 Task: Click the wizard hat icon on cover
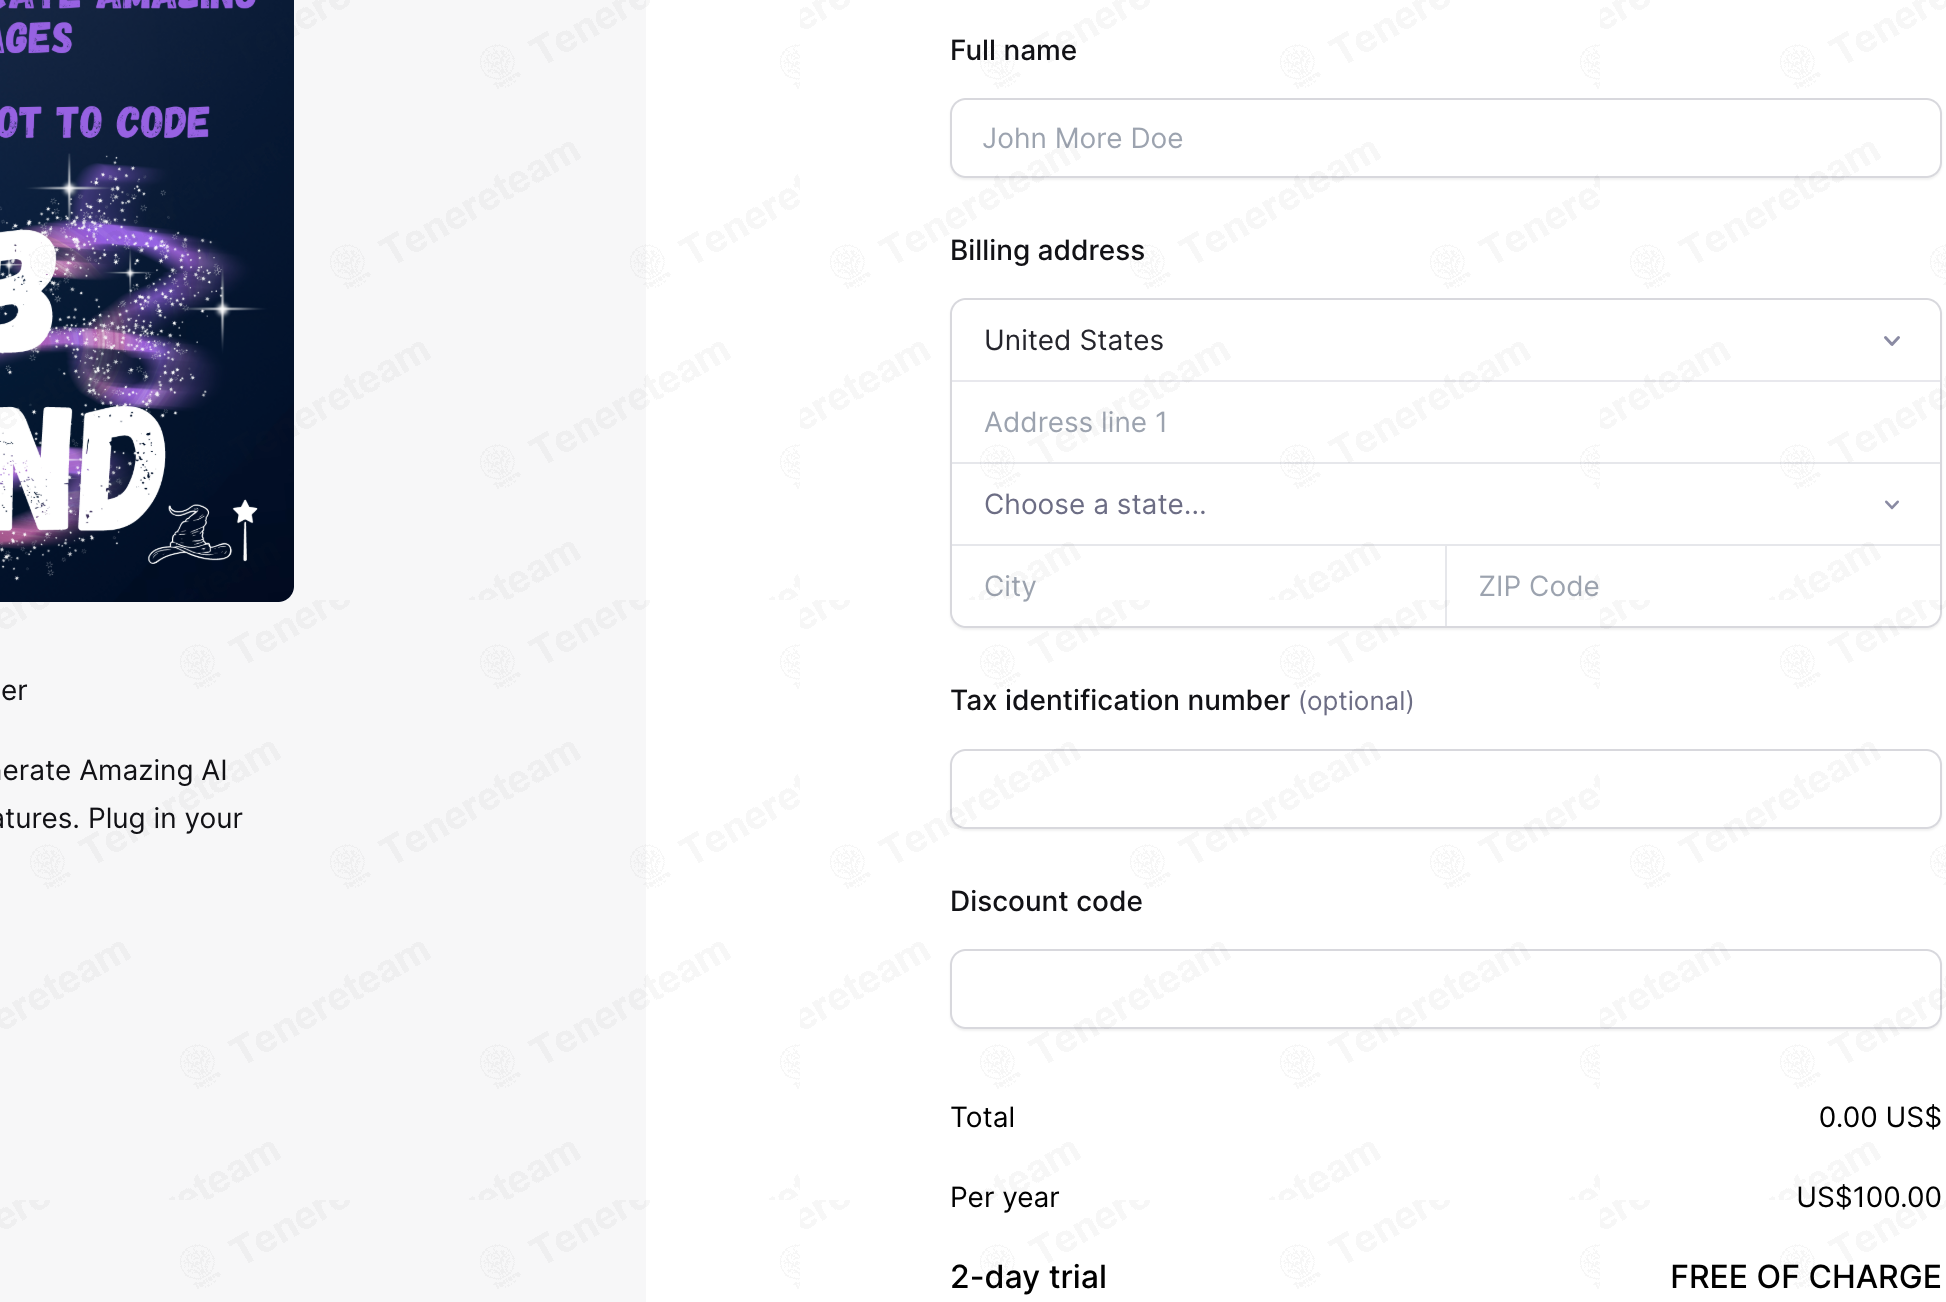pos(190,533)
